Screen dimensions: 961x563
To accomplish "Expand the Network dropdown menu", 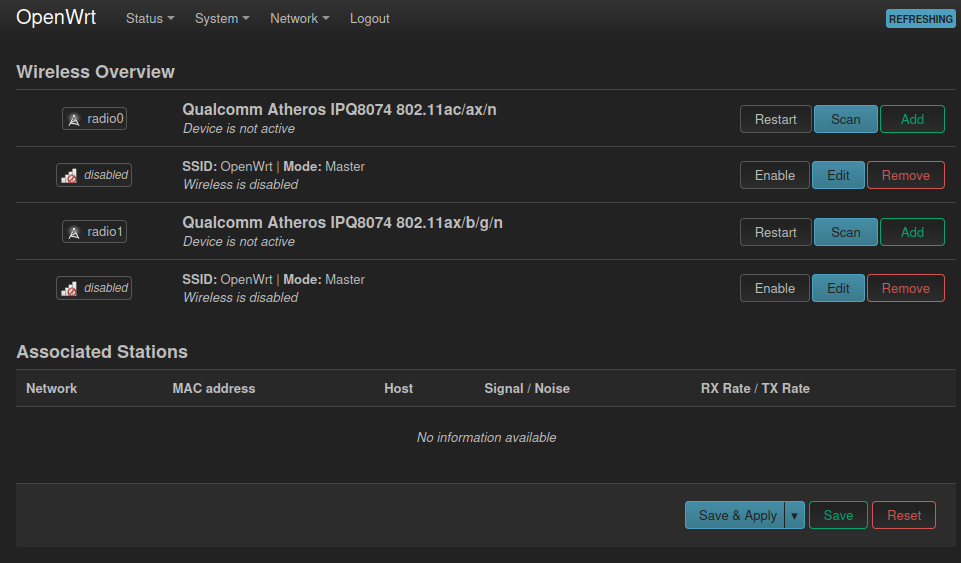I will [x=300, y=18].
